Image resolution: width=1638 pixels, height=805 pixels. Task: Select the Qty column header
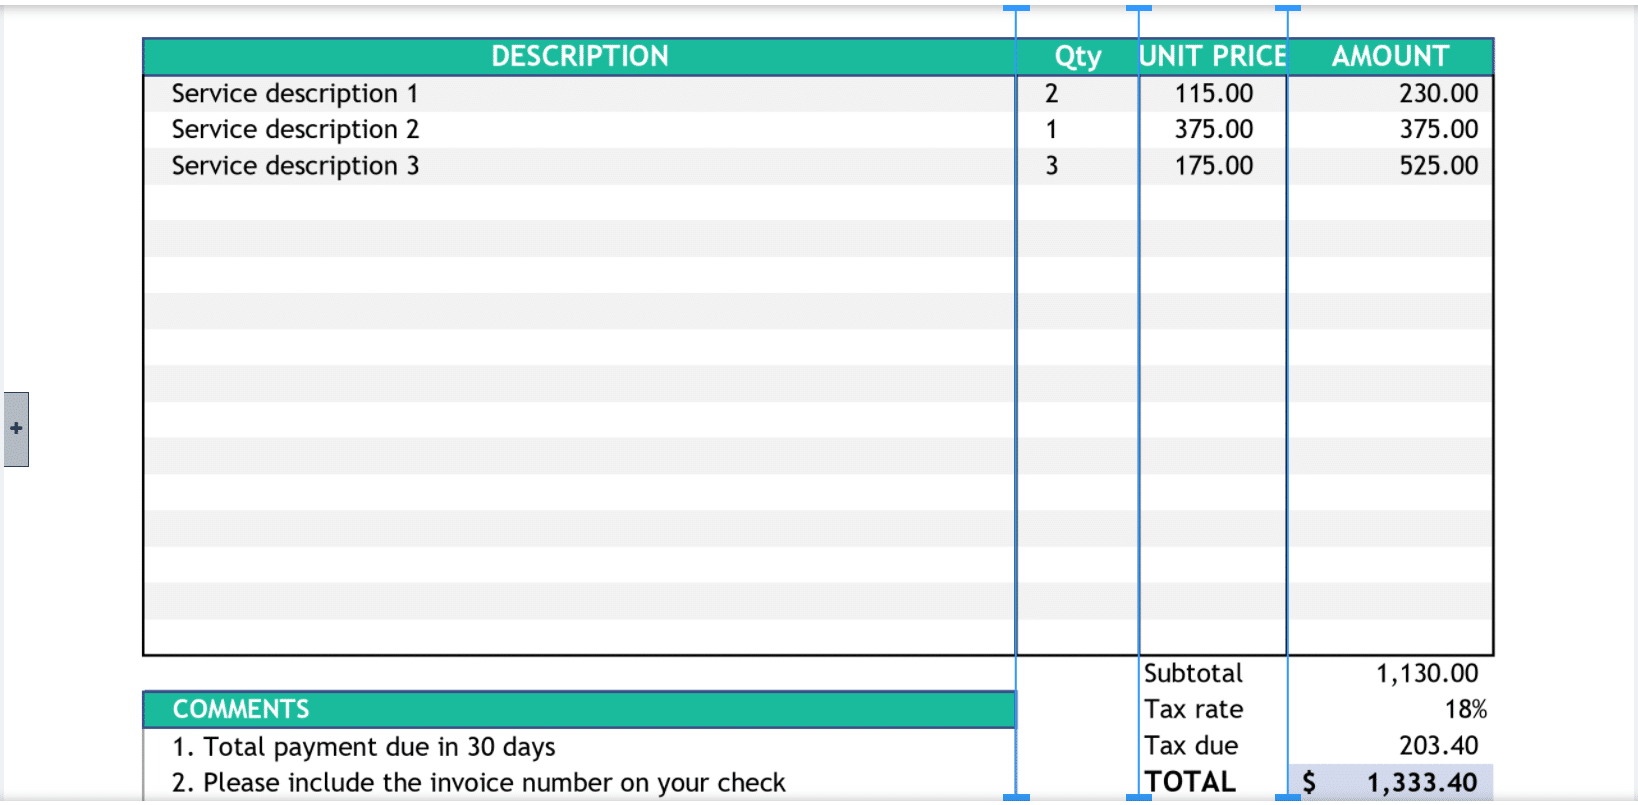pos(1077,57)
